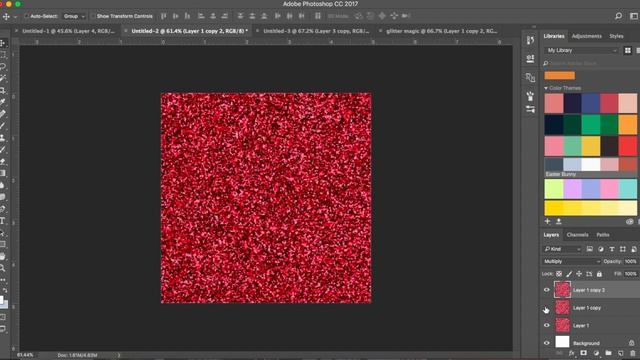Click the add content plus icon in Libraries
Viewport: 640px width, 360px height.
coord(547,221)
